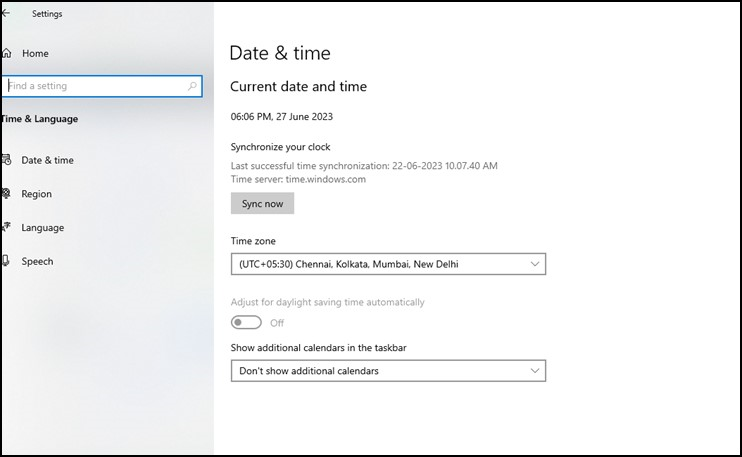Click the back arrow in Settings
This screenshot has width=742, height=457.
pos(5,14)
